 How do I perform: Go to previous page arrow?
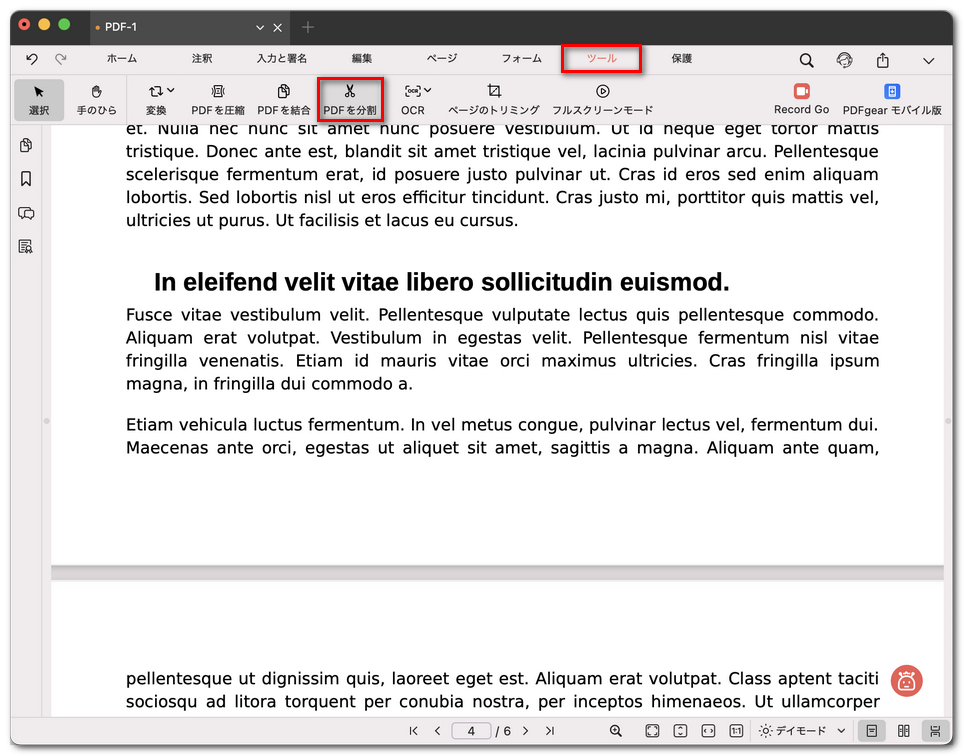click(x=438, y=731)
